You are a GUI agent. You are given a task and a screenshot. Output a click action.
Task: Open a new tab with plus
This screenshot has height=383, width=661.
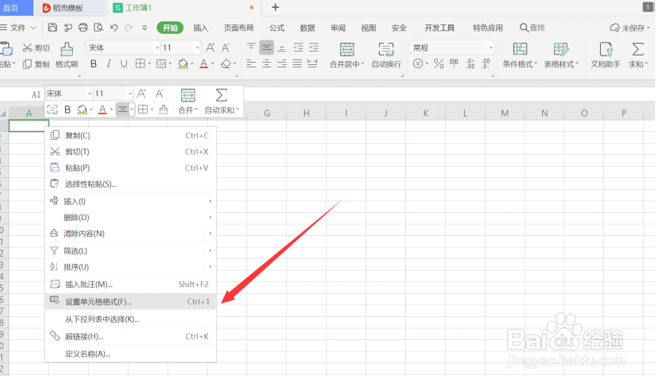tap(275, 8)
